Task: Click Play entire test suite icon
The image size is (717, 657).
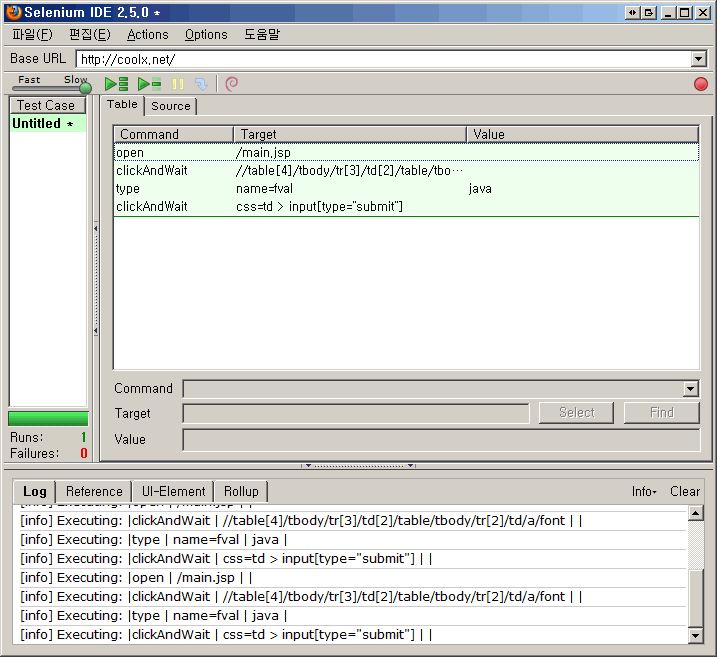Action: [x=117, y=85]
